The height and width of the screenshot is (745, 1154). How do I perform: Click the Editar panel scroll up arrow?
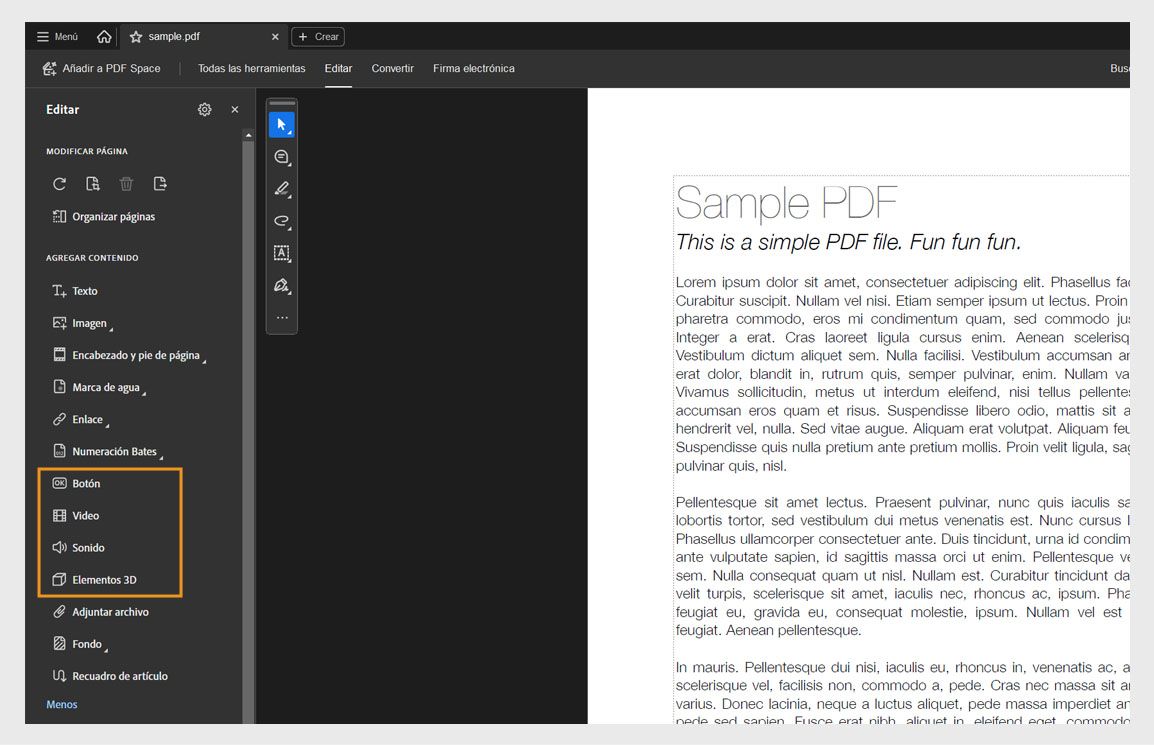[248, 135]
